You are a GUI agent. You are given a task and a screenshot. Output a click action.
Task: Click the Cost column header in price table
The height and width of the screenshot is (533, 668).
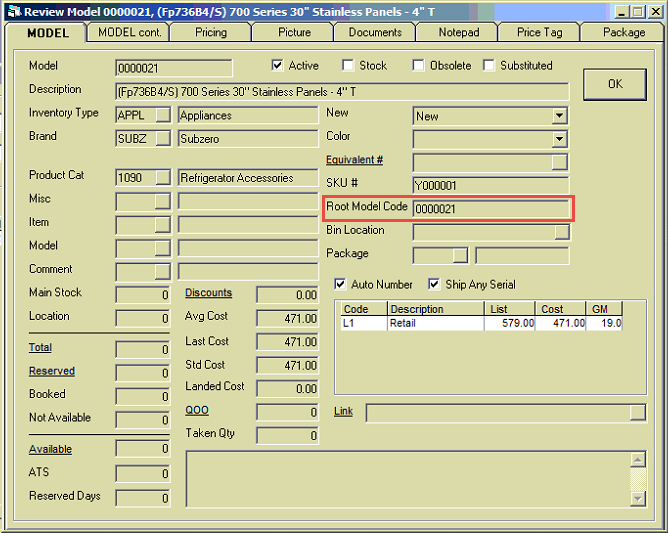point(560,308)
